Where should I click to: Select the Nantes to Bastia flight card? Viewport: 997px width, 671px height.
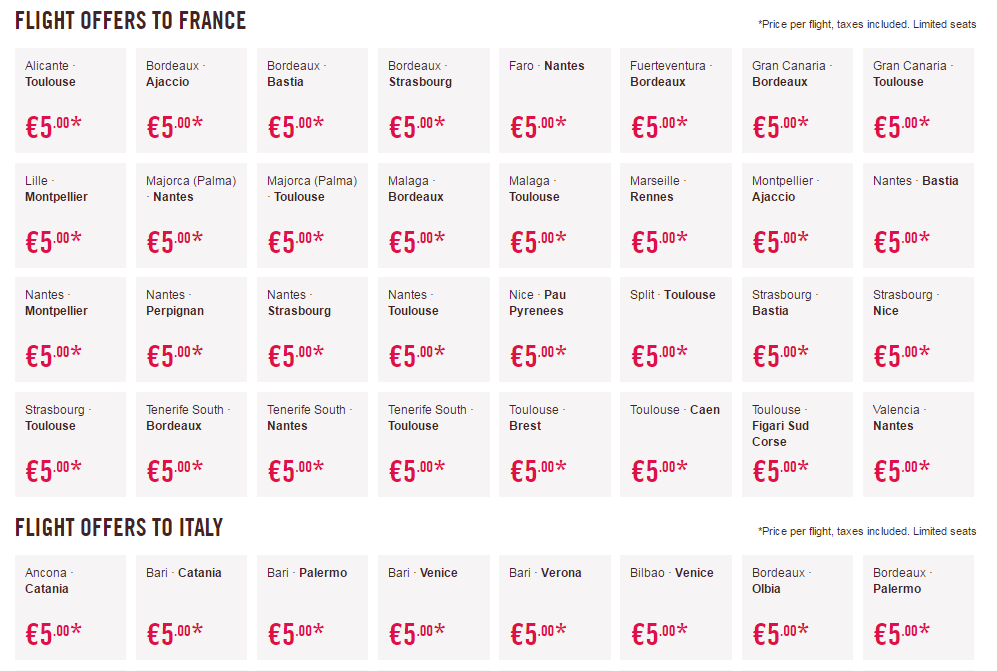pyautogui.click(x=918, y=215)
